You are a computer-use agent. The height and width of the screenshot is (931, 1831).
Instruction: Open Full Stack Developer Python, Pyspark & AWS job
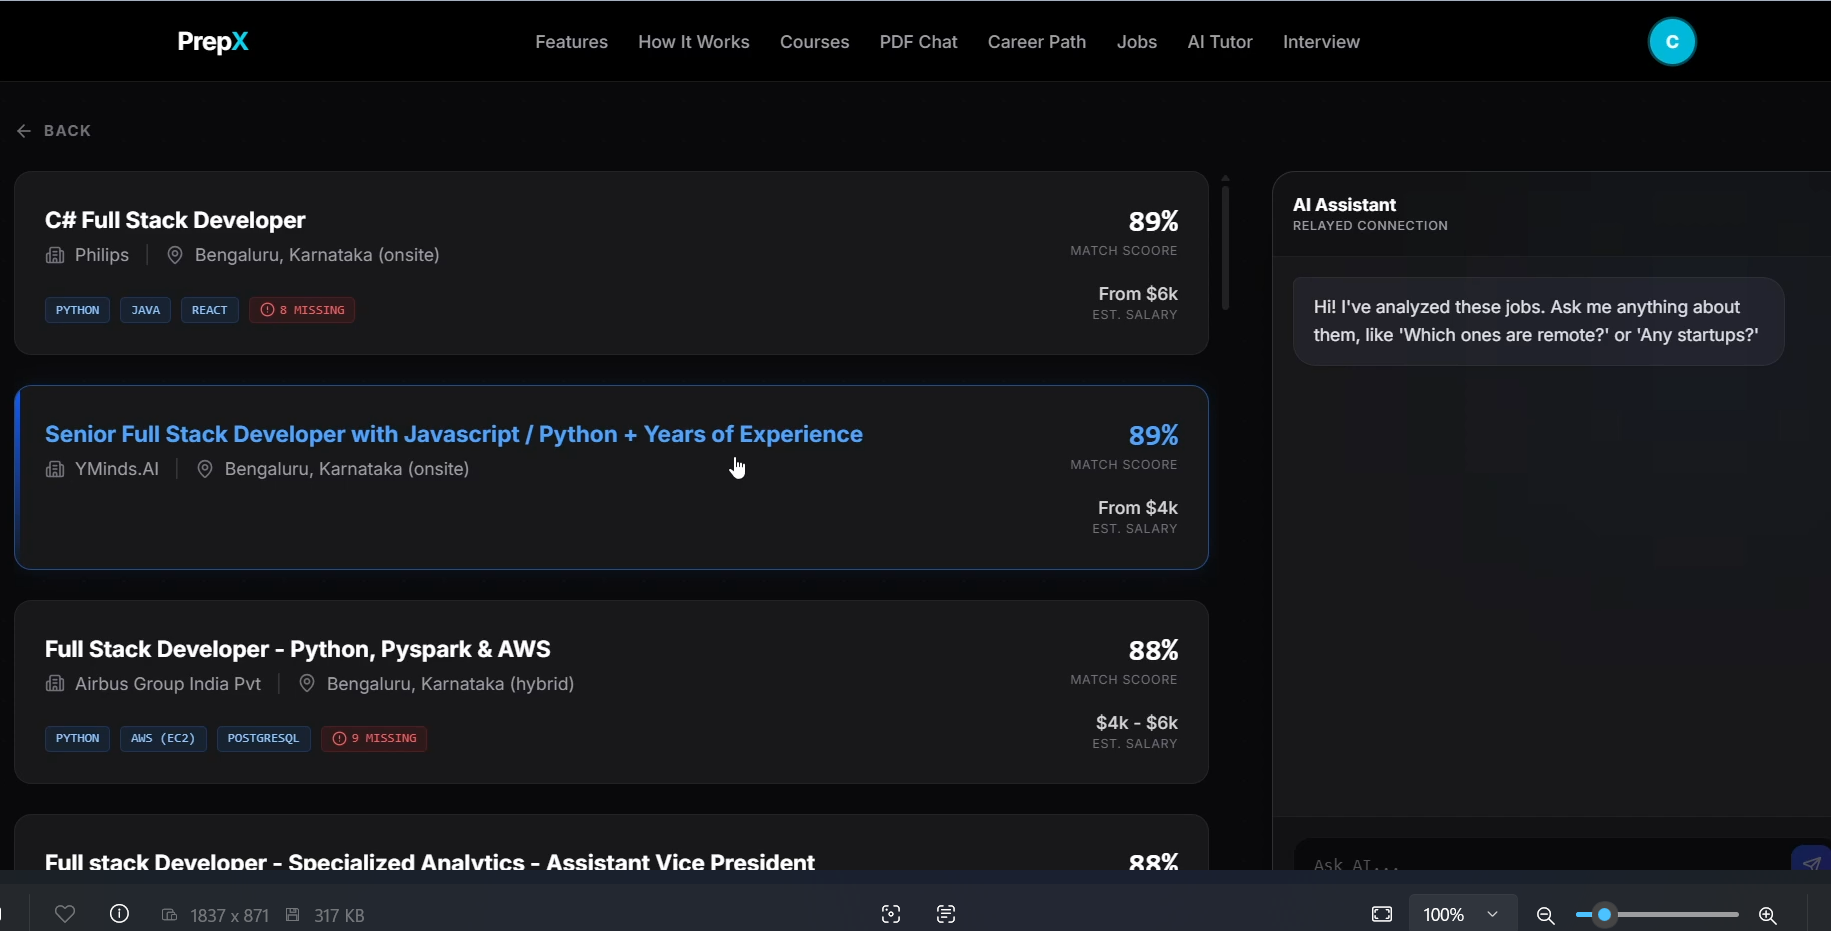298,649
